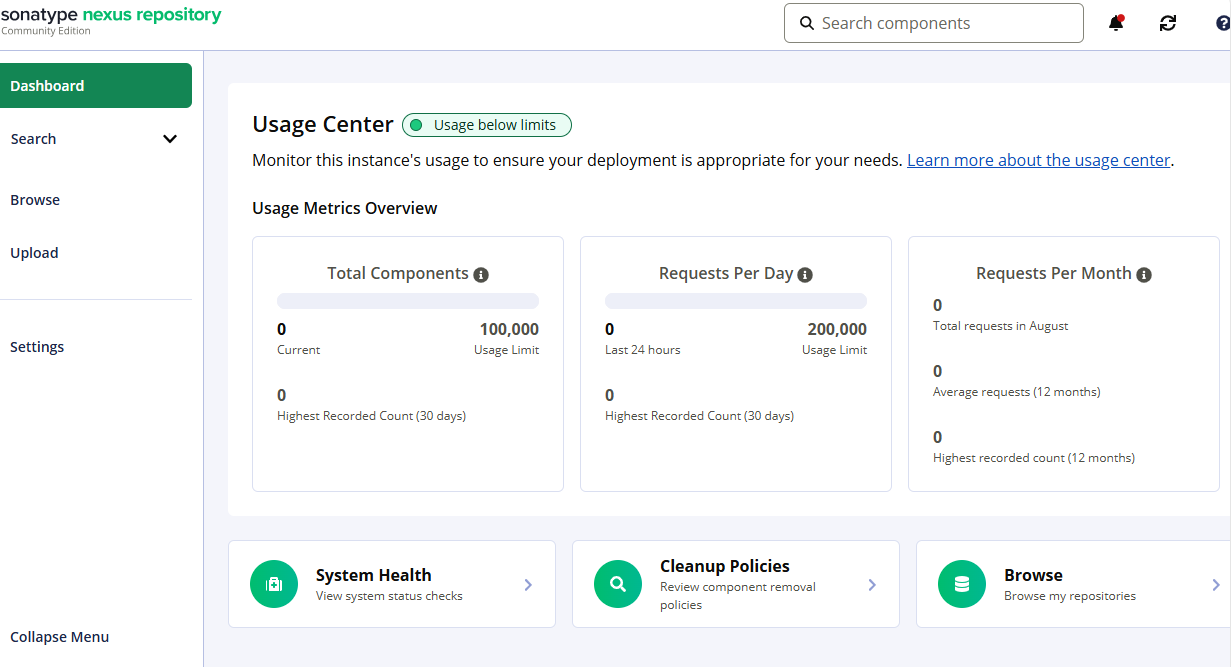The width and height of the screenshot is (1231, 667).
Task: Click the Current label under Total Components
Action: pos(299,350)
